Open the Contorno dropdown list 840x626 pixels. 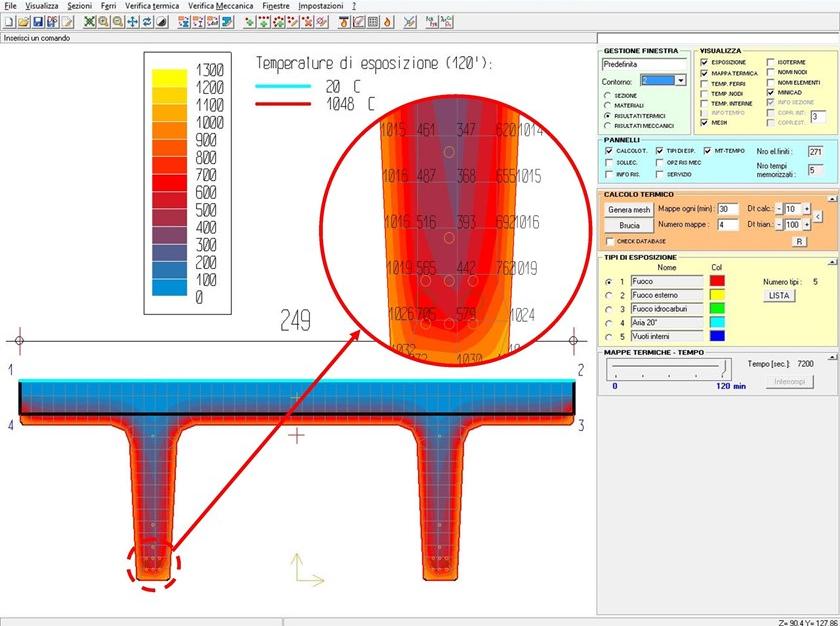[x=681, y=80]
